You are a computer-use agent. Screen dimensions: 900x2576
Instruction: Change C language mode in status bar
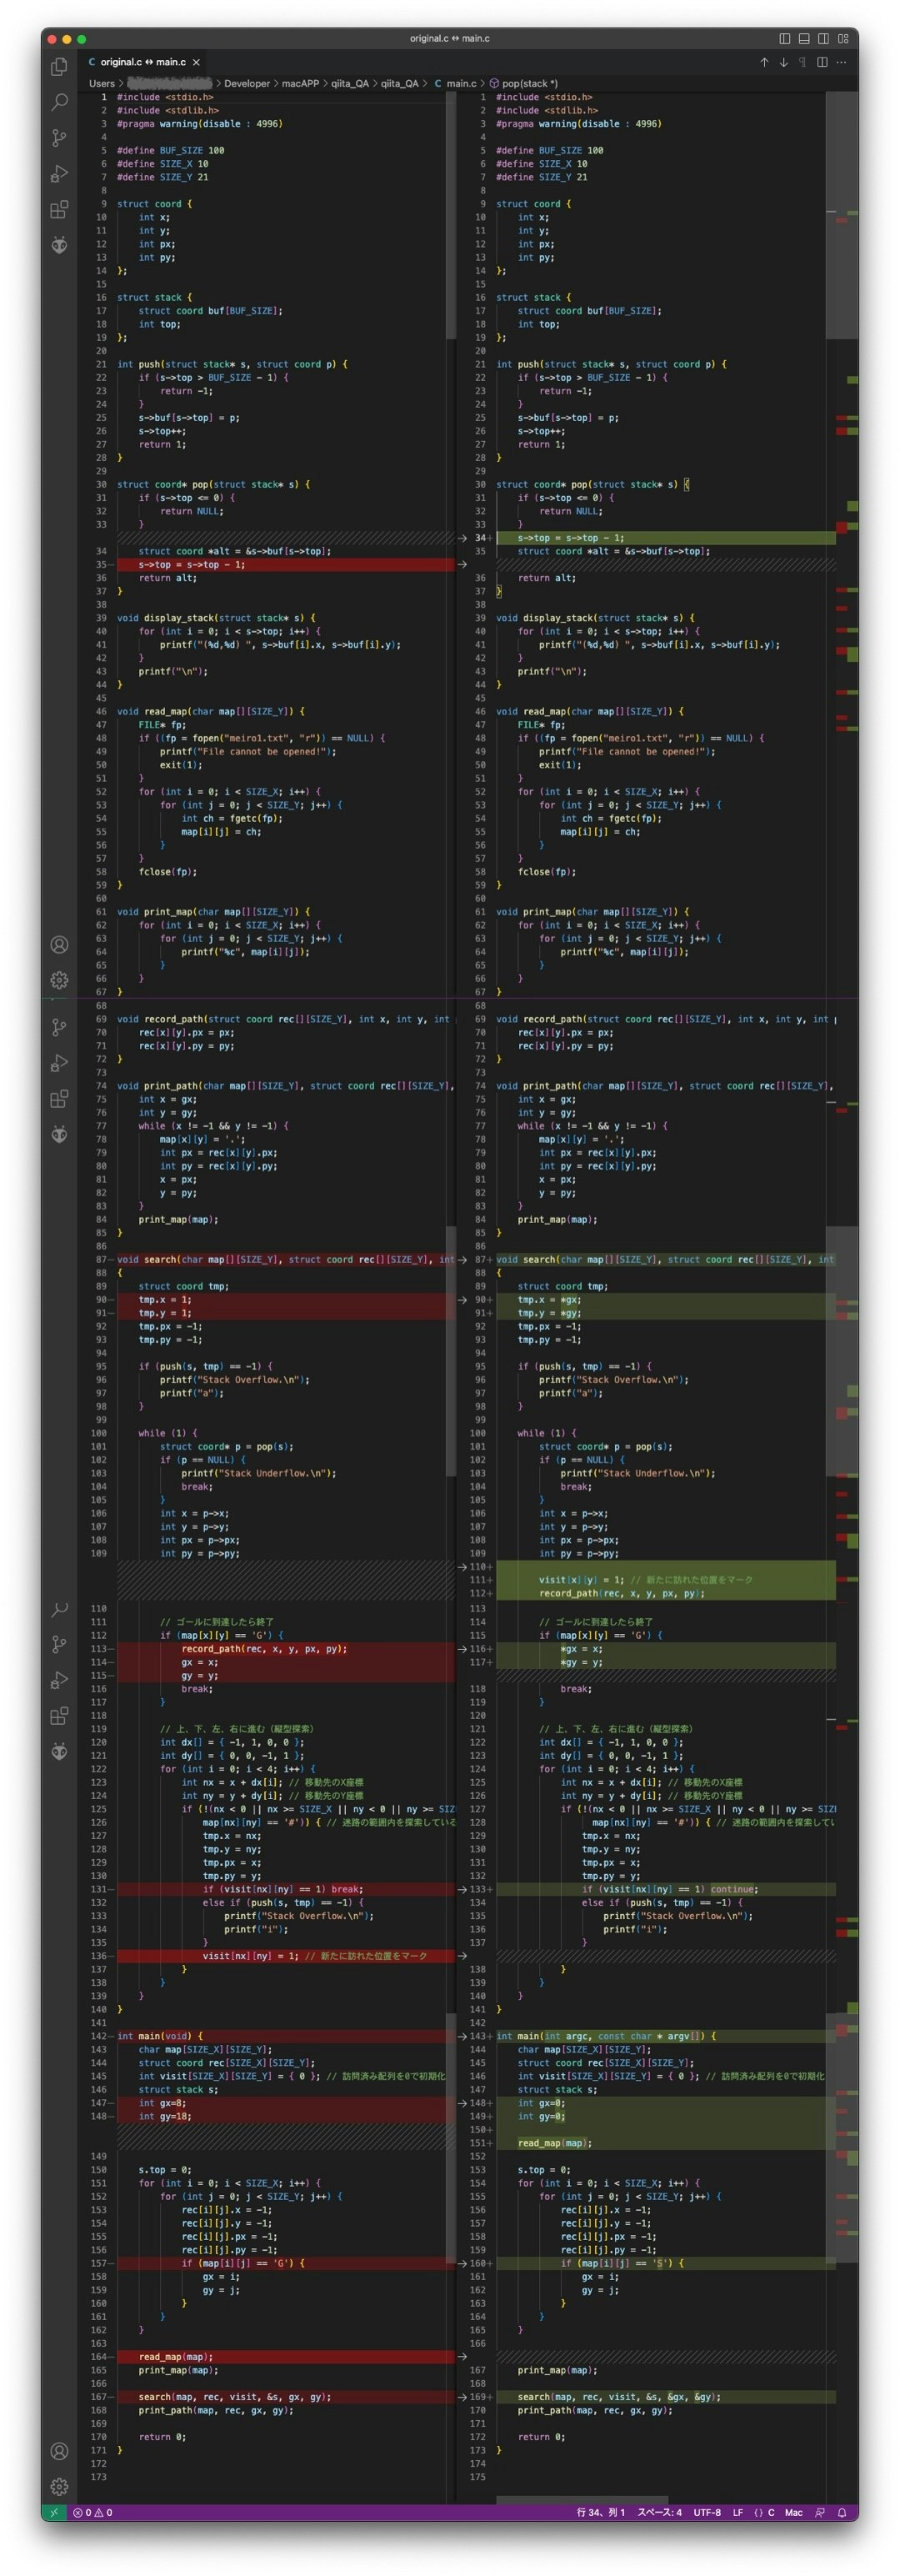[x=764, y=2511]
